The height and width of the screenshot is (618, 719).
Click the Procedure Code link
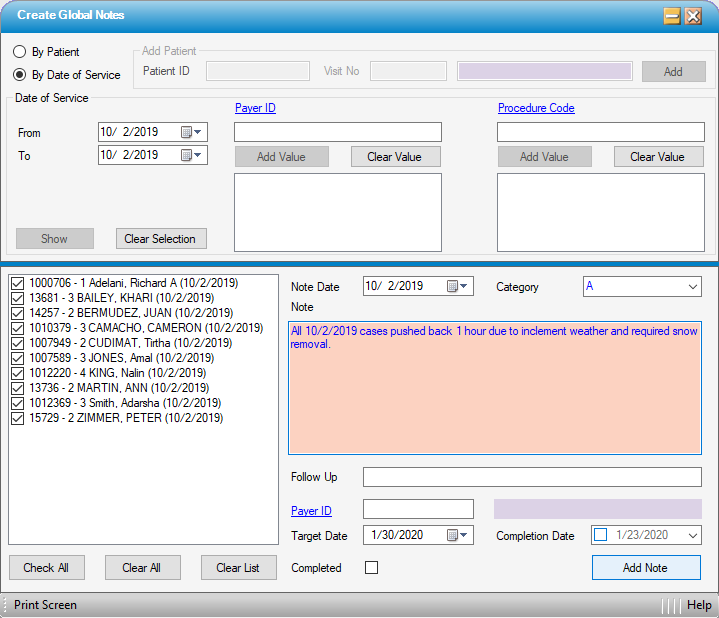(x=536, y=108)
